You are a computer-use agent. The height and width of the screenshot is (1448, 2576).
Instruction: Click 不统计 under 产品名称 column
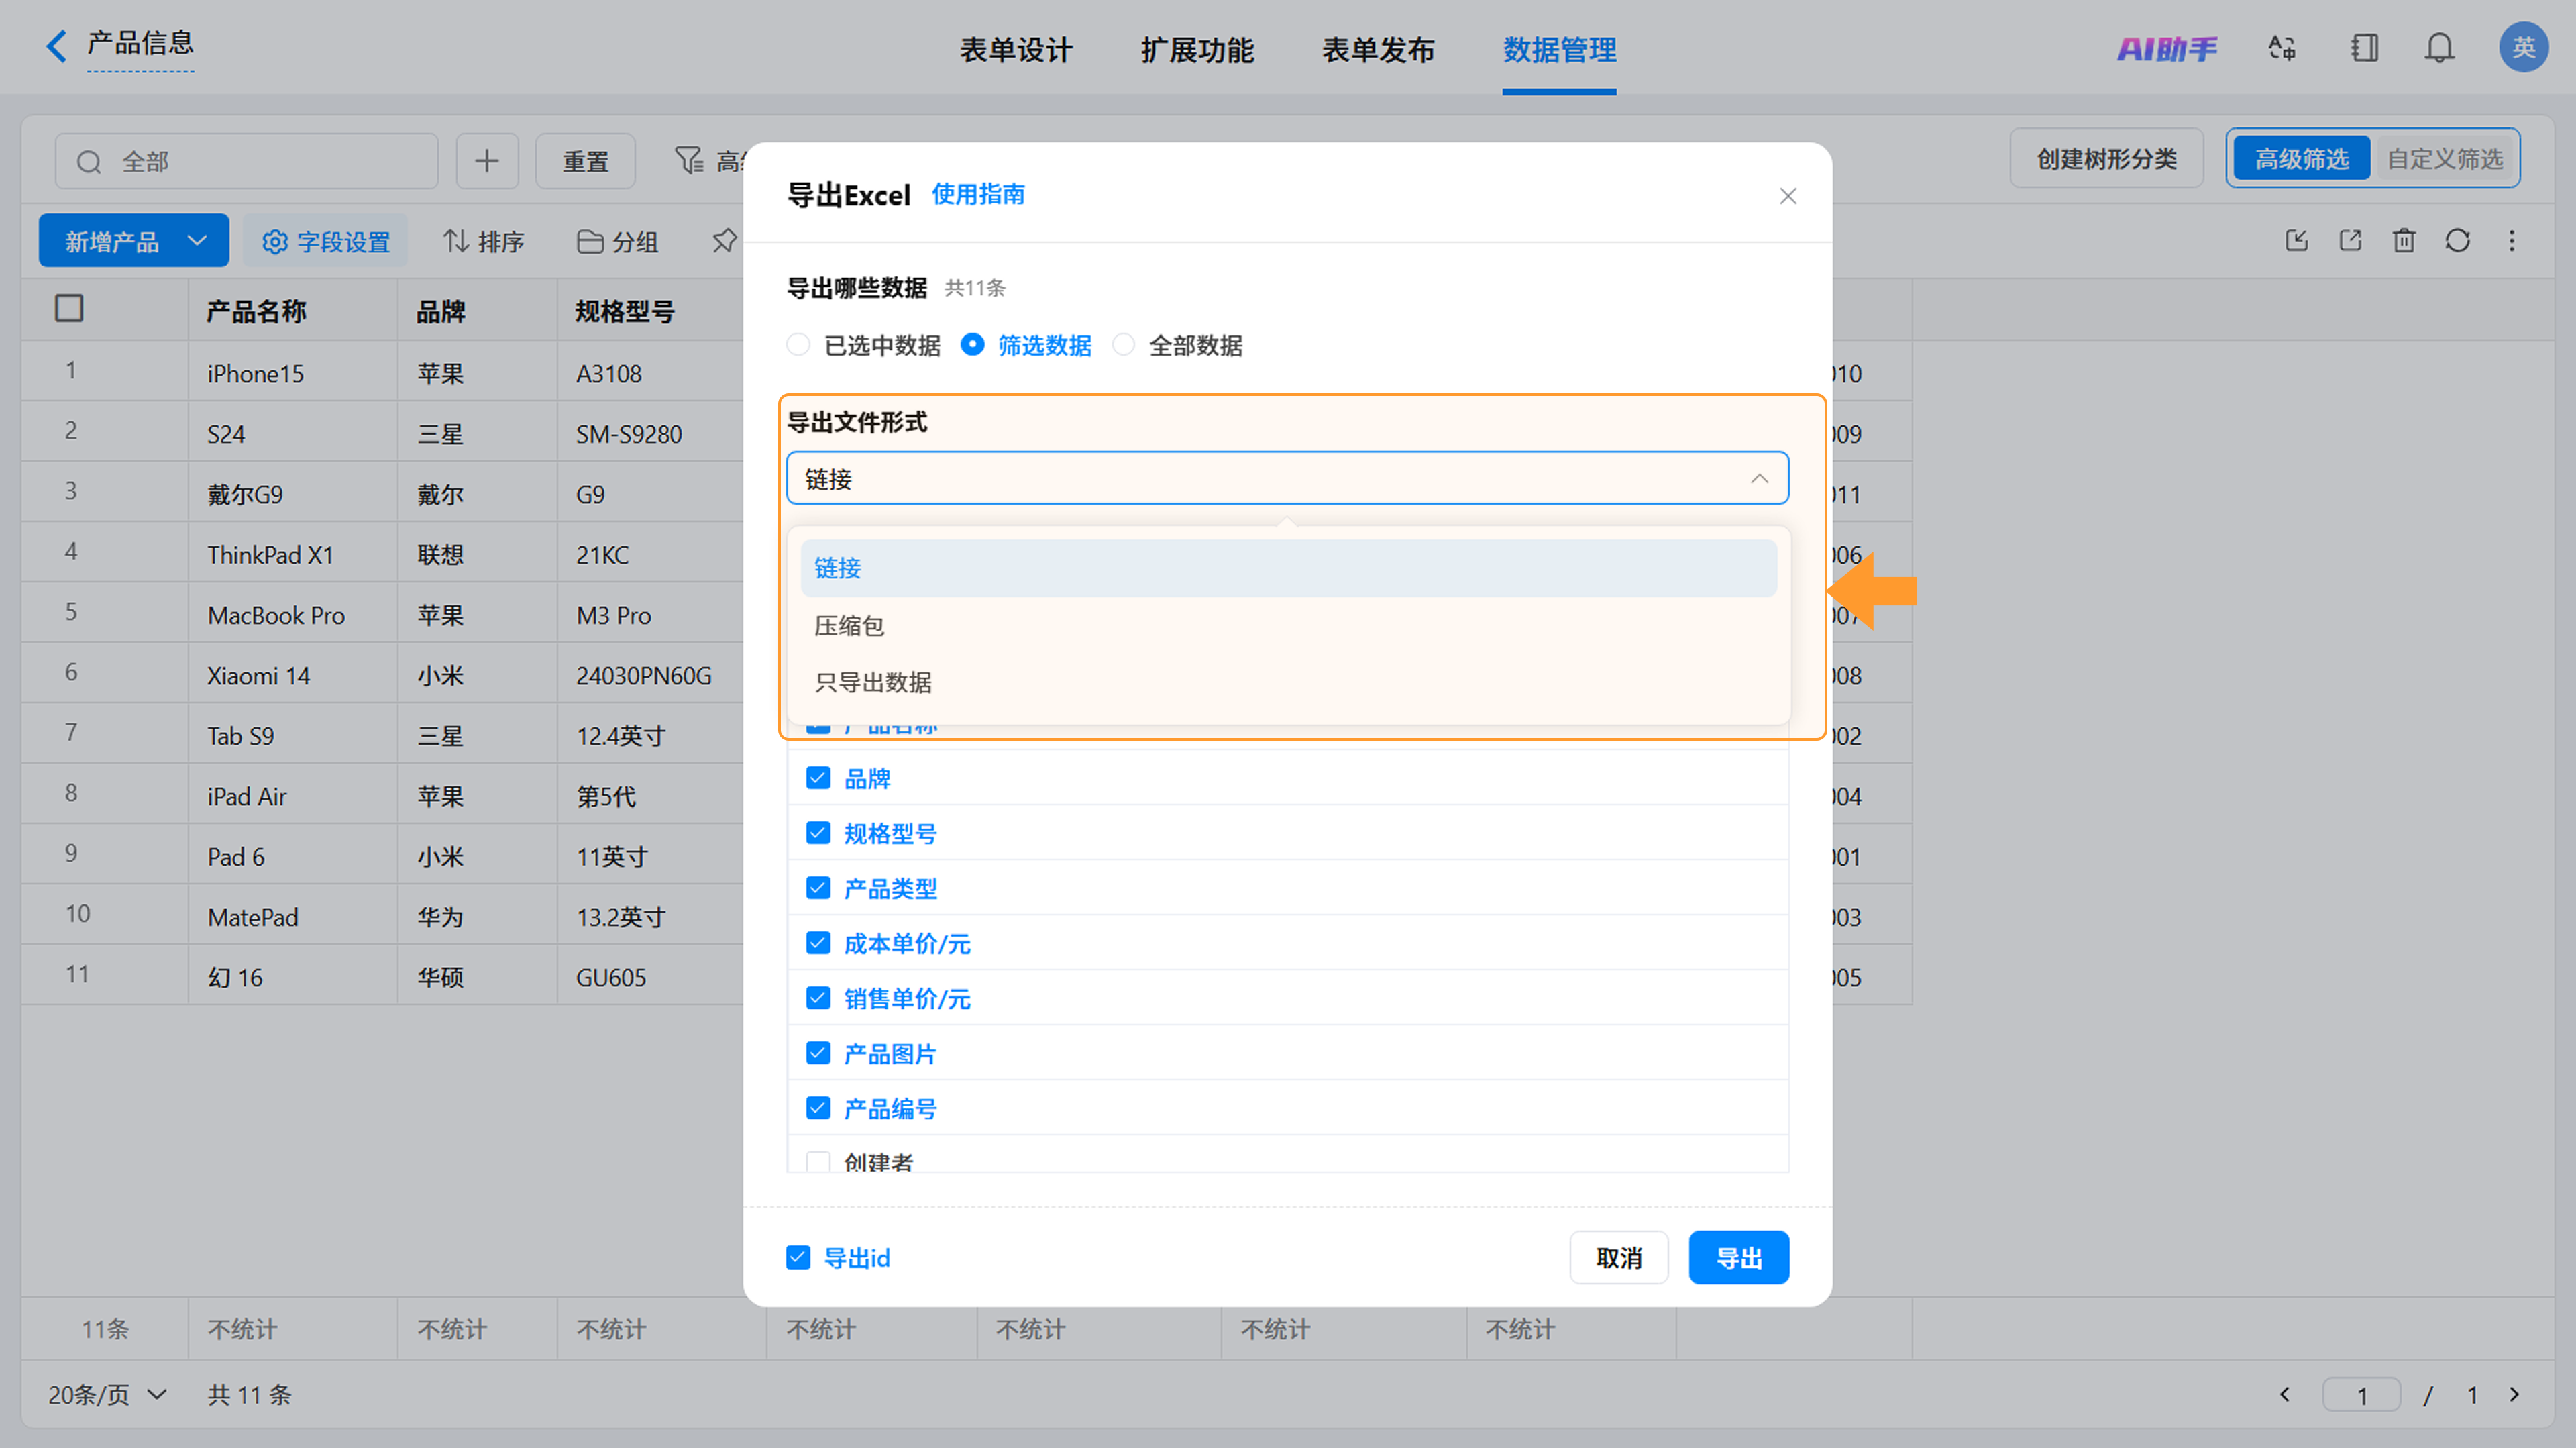pos(242,1329)
